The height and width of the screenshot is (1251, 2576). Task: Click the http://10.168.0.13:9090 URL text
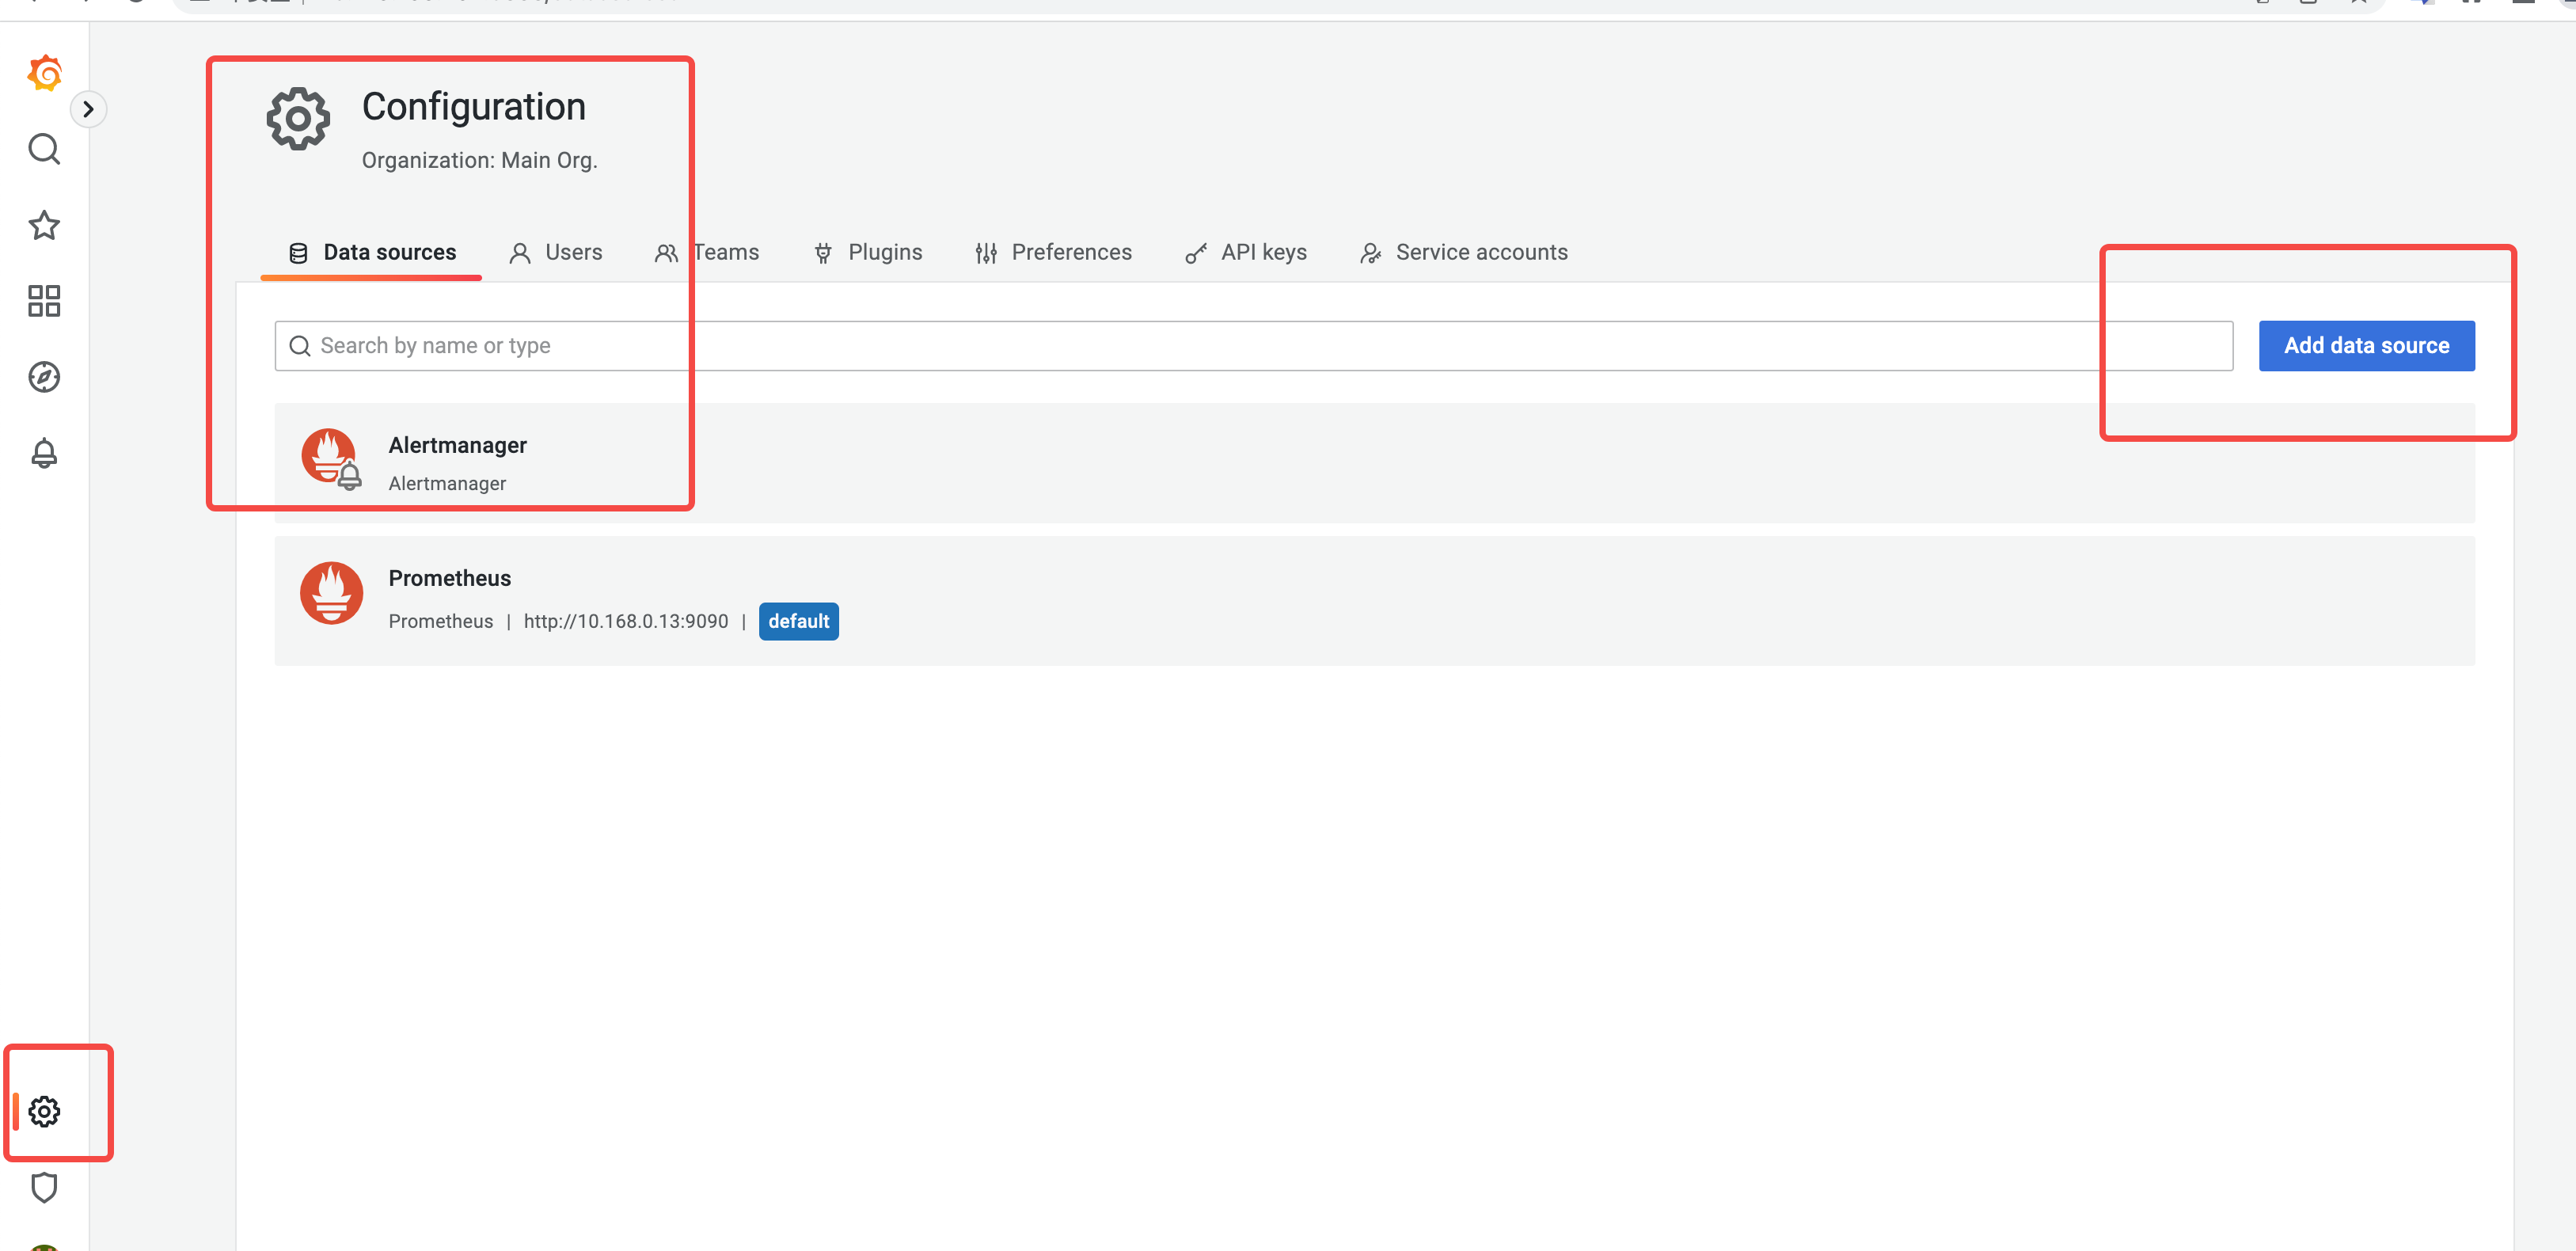click(x=626, y=621)
